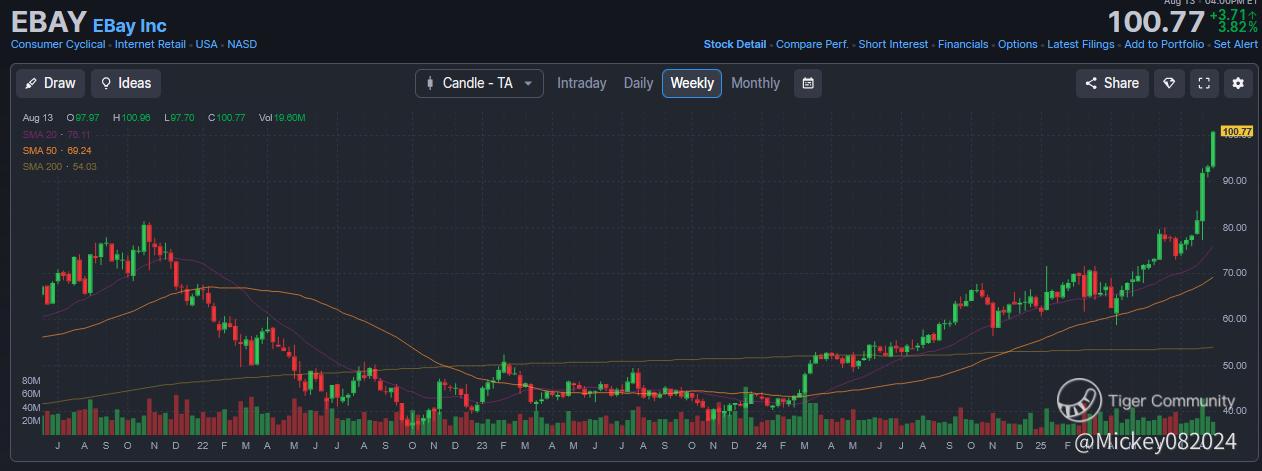Screen dimensions: 1262x471
Task: Open the USA country link
Action: pyautogui.click(x=207, y=44)
